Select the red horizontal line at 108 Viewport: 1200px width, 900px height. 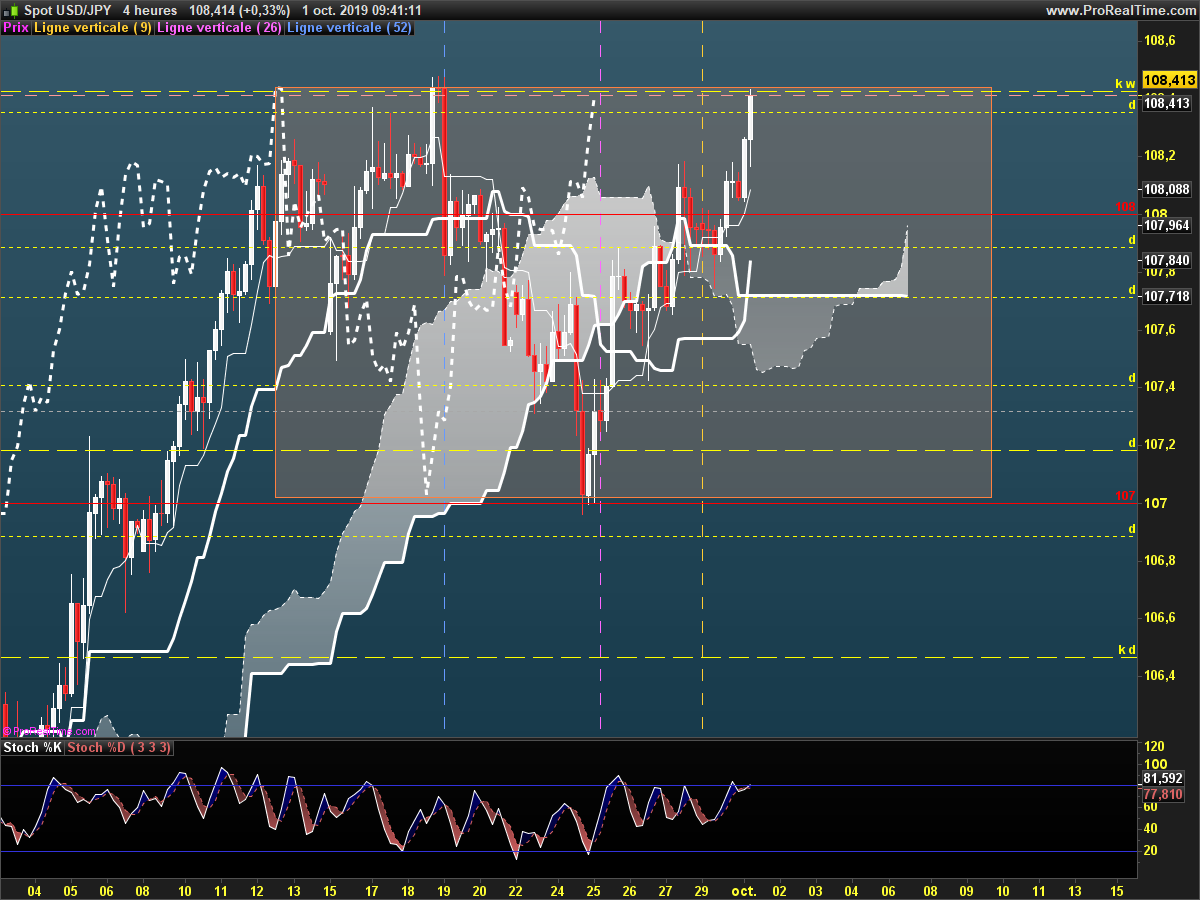click(569, 214)
